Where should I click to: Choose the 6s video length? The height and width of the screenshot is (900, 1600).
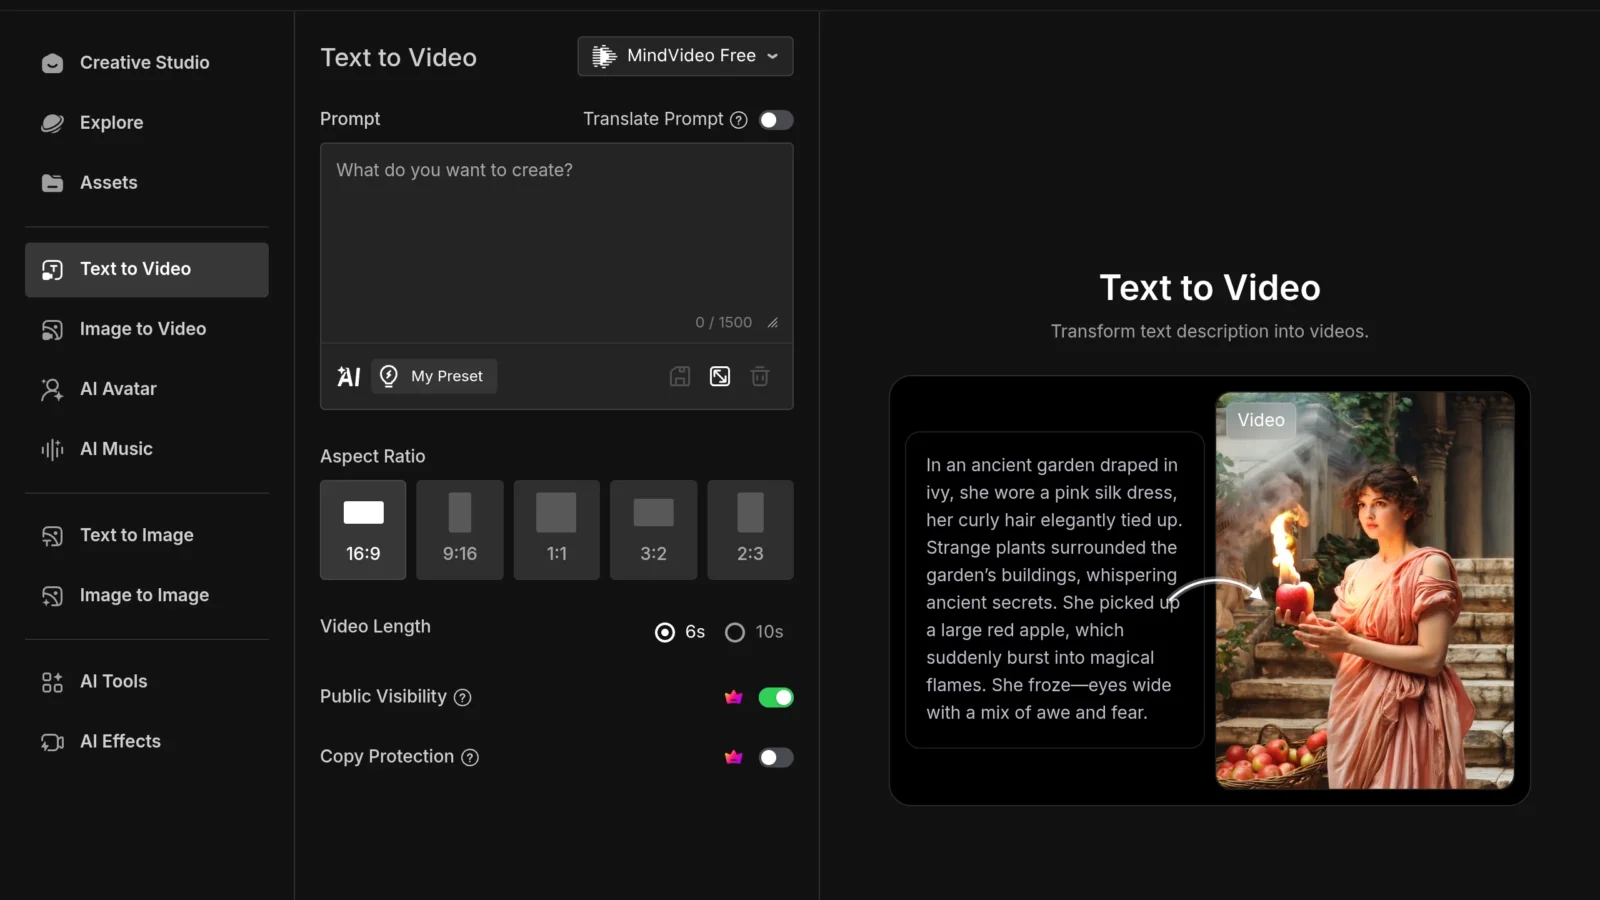[x=680, y=632]
